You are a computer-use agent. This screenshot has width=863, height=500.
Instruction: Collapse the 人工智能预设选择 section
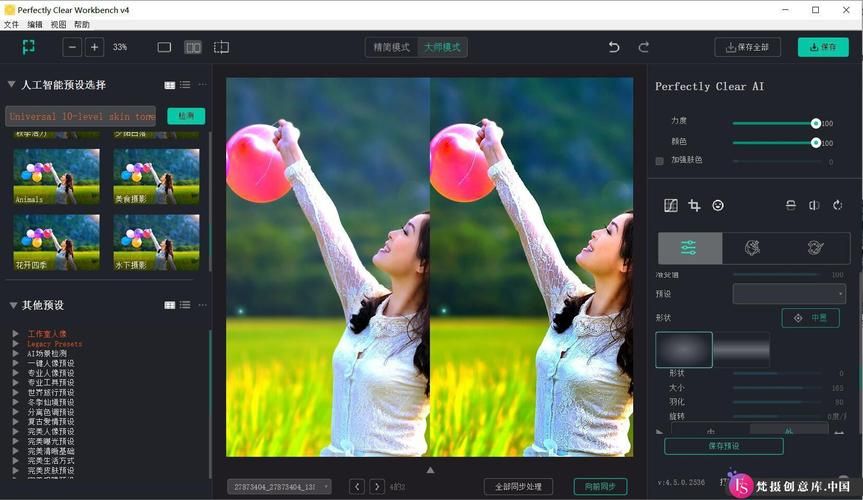pyautogui.click(x=11, y=84)
